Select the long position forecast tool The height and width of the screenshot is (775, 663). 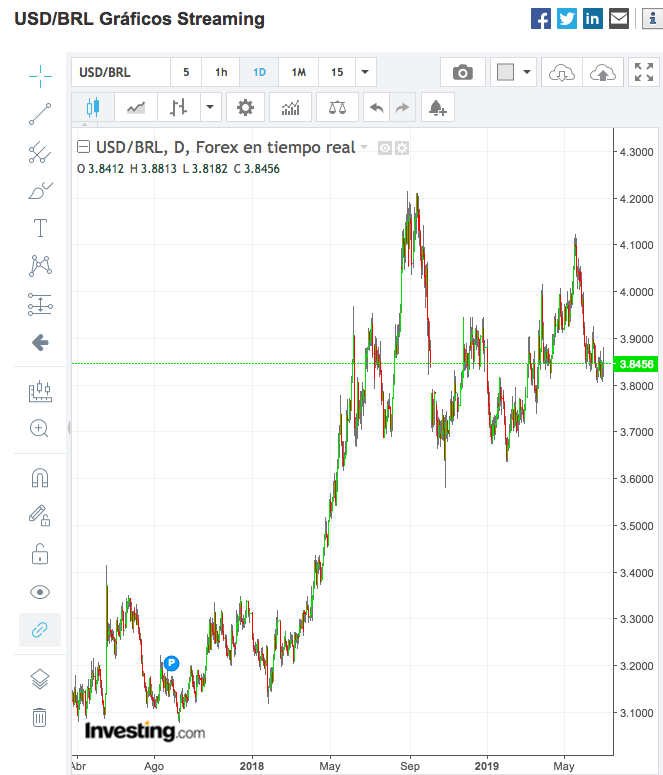pos(40,304)
